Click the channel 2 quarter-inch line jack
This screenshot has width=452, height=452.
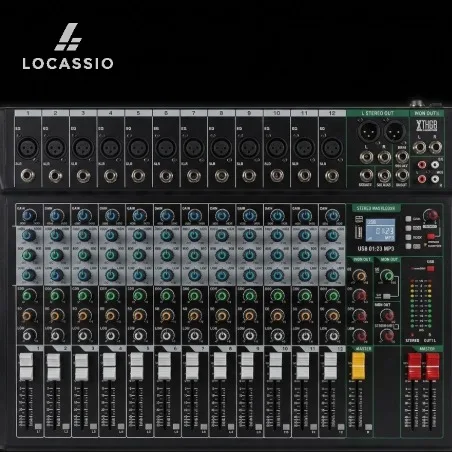tap(56, 176)
